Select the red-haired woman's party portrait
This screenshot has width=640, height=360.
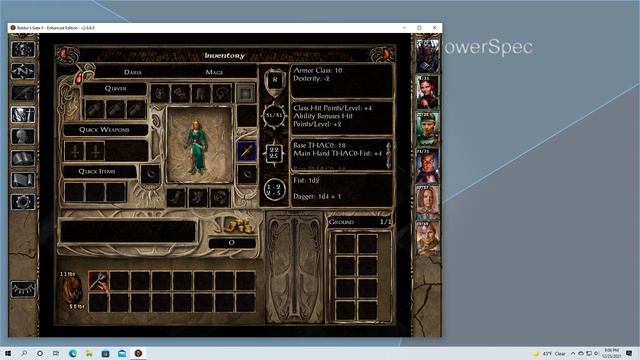pos(427,202)
